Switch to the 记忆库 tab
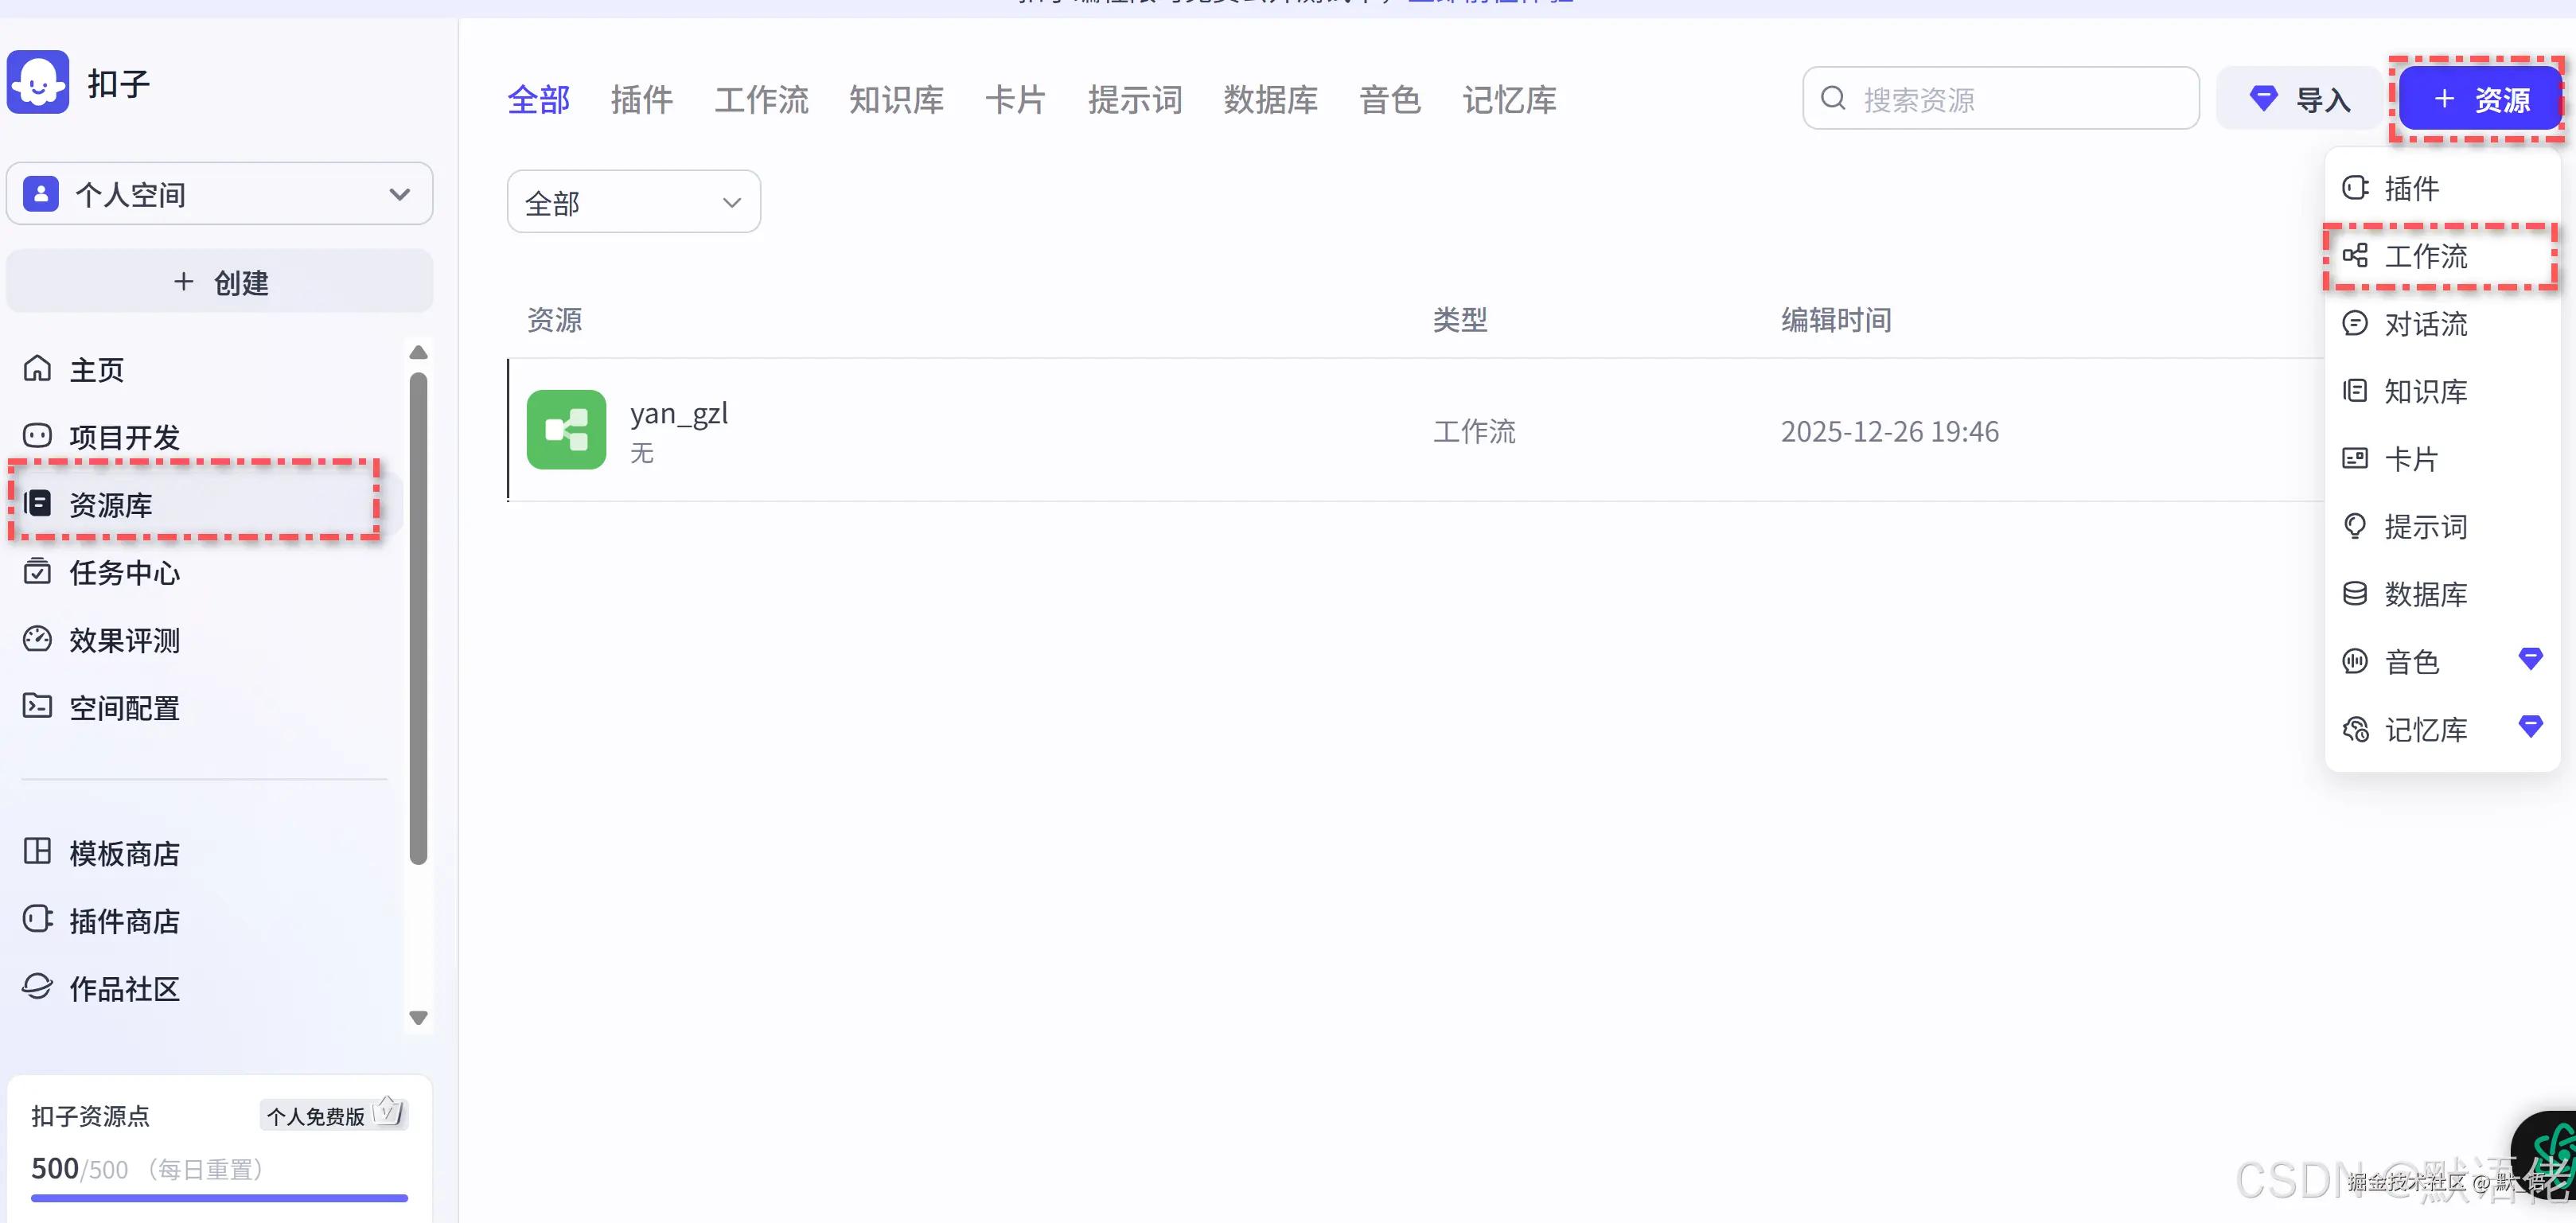This screenshot has width=2576, height=1223. (1510, 99)
